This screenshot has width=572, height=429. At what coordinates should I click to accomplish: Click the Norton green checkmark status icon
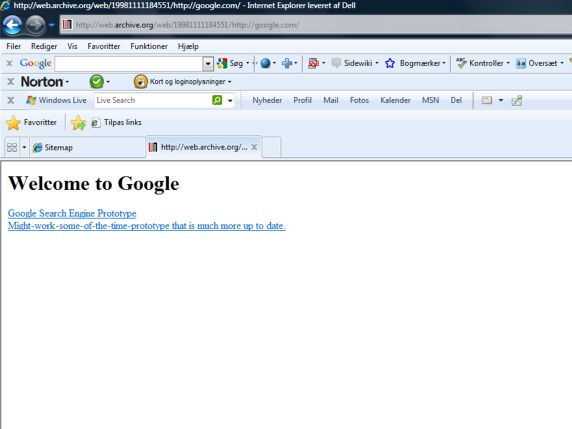pos(97,82)
